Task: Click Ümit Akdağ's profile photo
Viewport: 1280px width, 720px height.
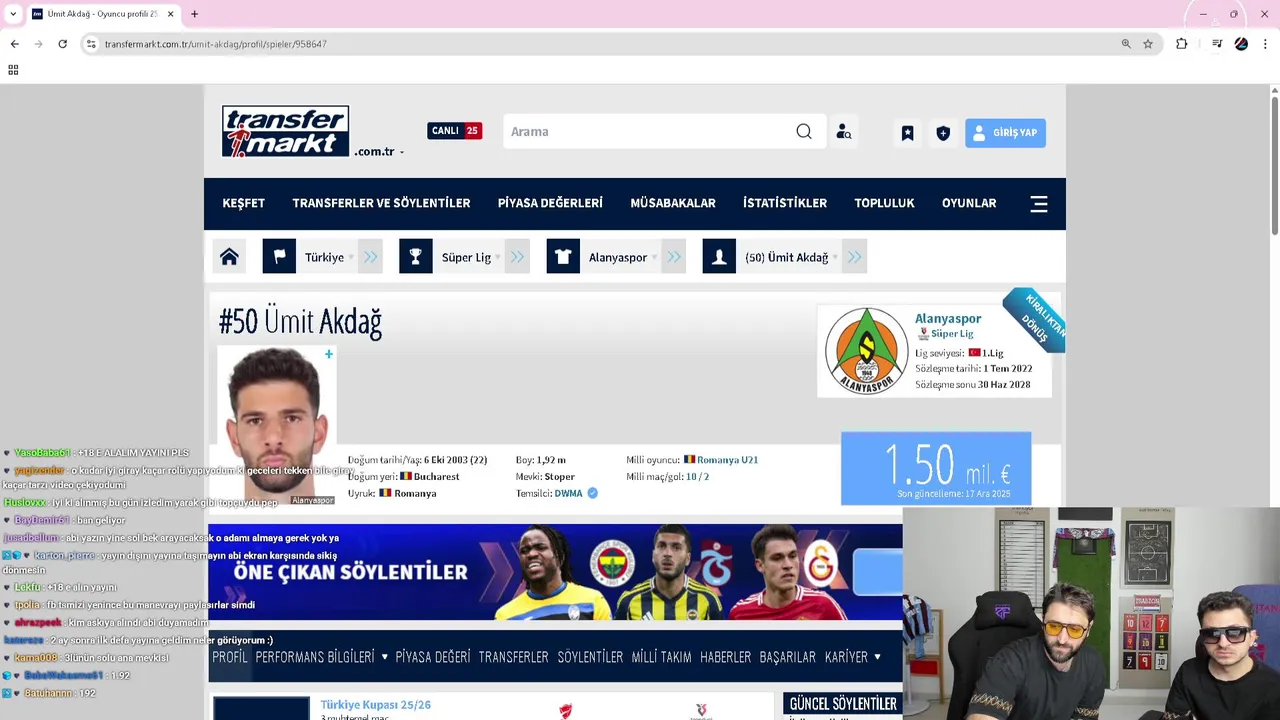Action: pos(276,426)
